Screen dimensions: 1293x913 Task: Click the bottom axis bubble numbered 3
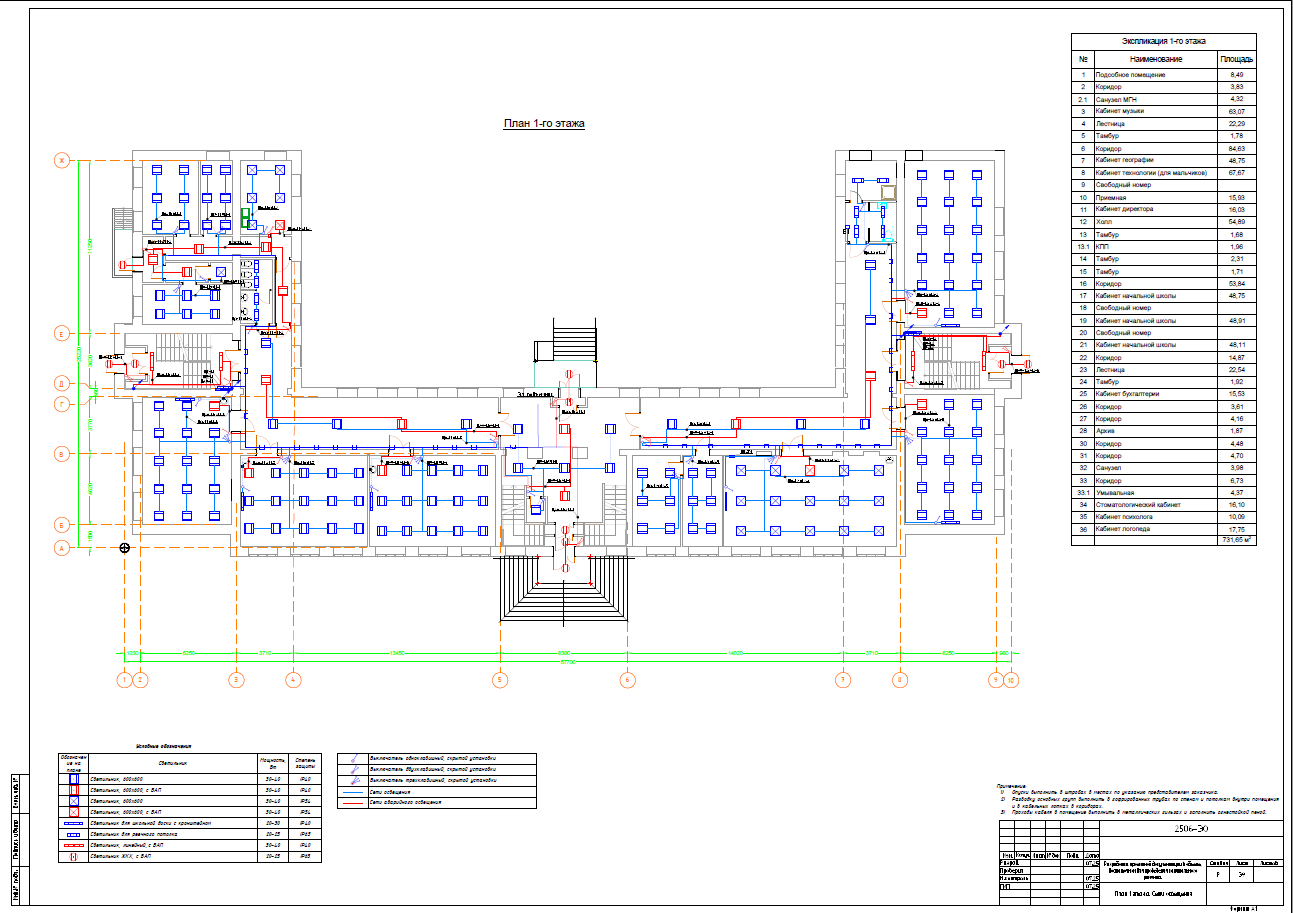tap(236, 680)
